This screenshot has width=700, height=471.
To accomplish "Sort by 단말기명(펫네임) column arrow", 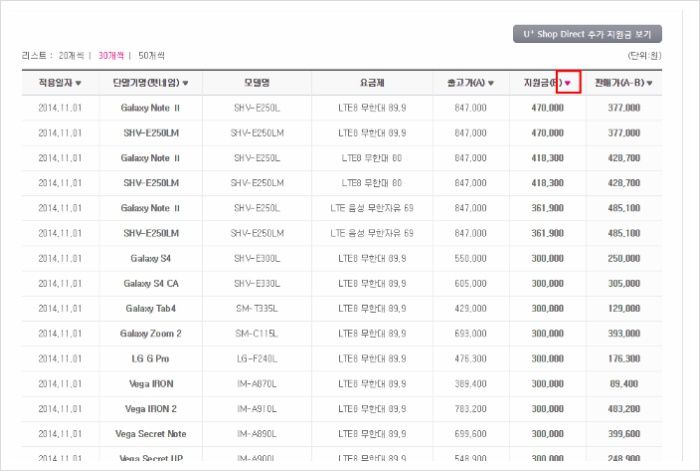I will pyautogui.click(x=185, y=83).
